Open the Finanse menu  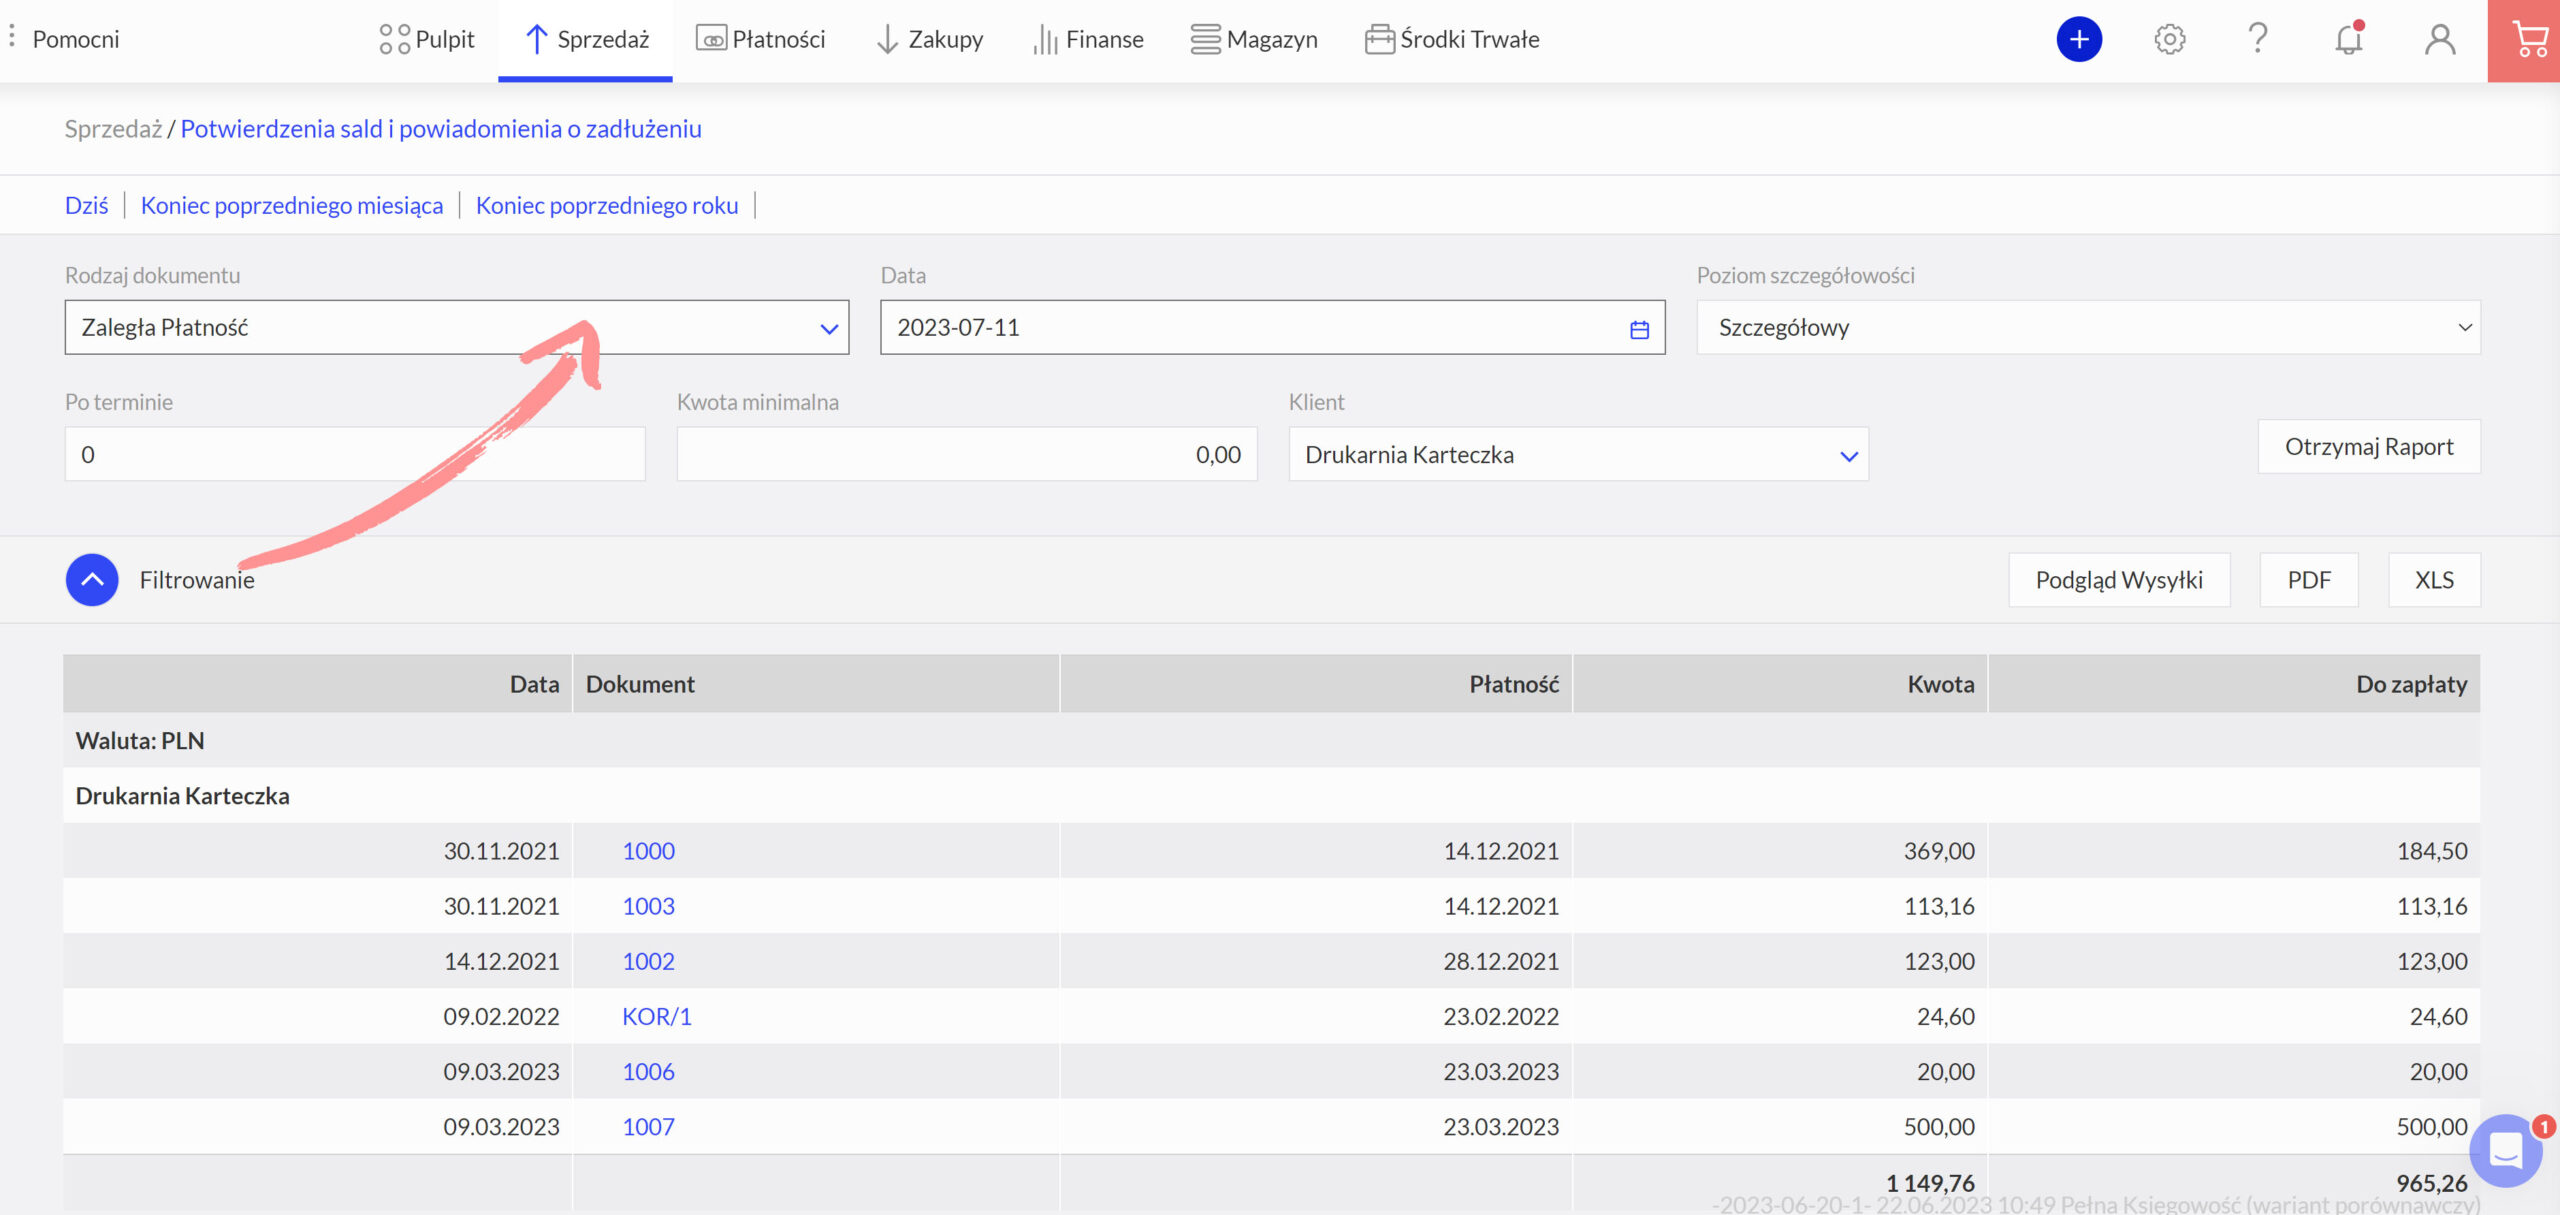(1088, 39)
